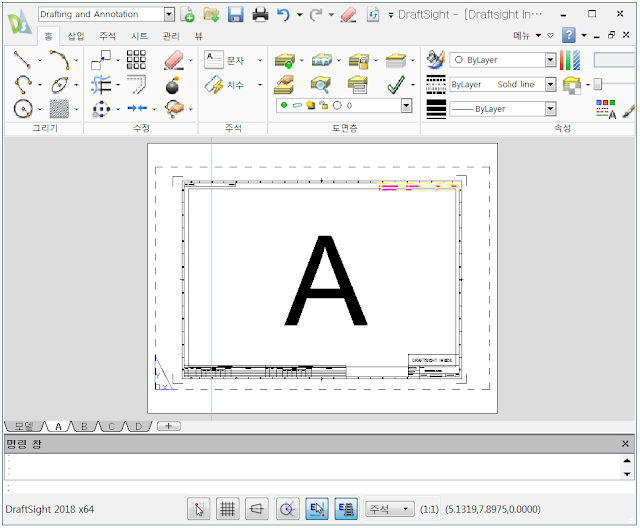Open the workspace Drafting and Annotation dropdown
This screenshot has width=640, height=528.
point(169,14)
